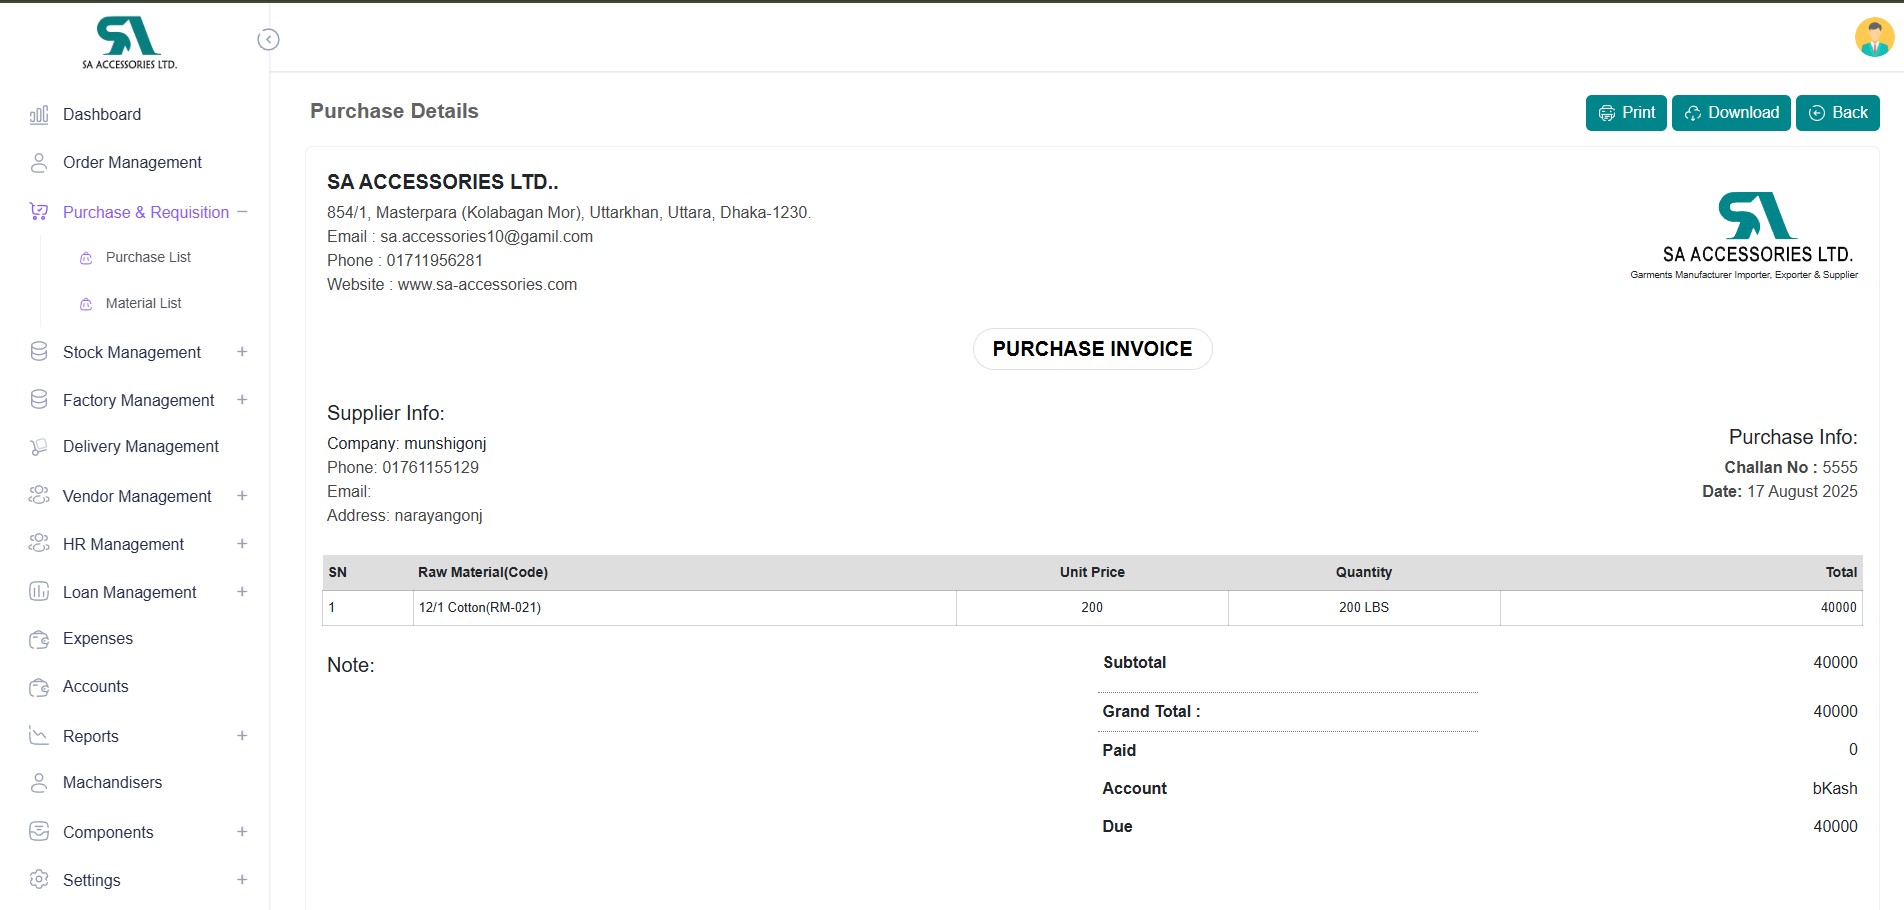Collapse the sidebar with arrow toggle
This screenshot has height=910, width=1904.
(268, 40)
